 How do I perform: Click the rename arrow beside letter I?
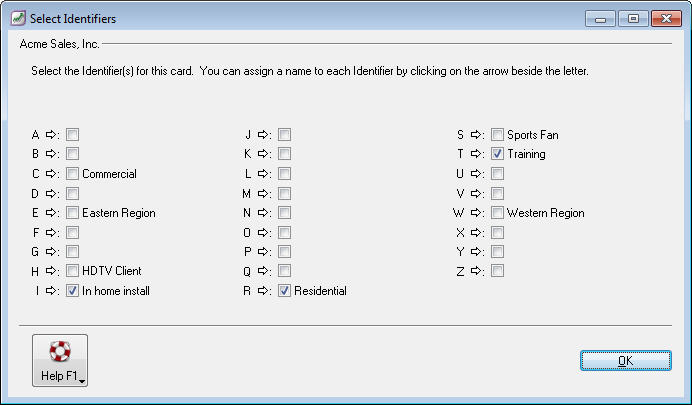pyautogui.click(x=51, y=290)
